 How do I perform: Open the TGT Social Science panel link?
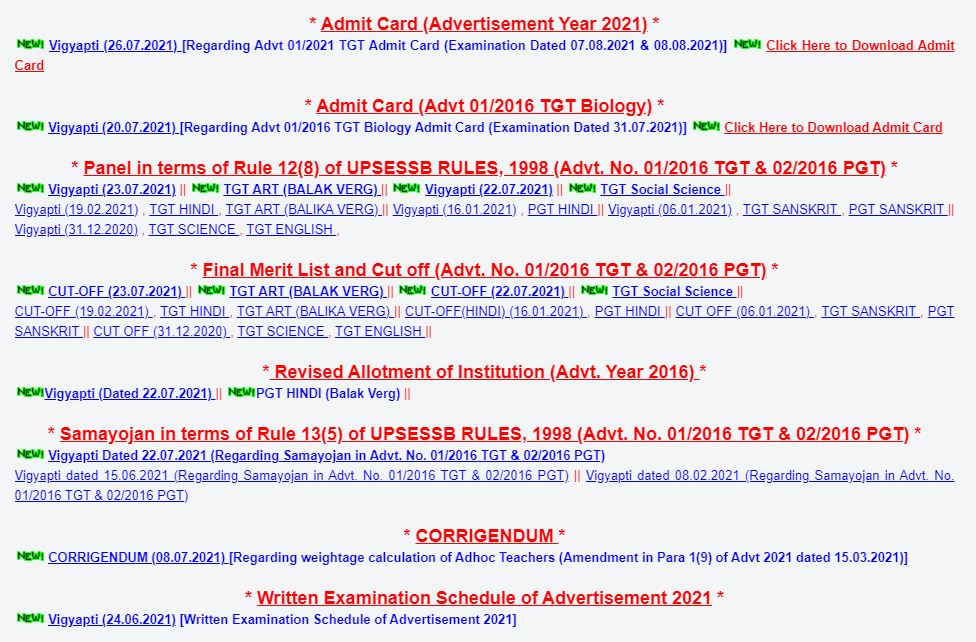pos(660,189)
